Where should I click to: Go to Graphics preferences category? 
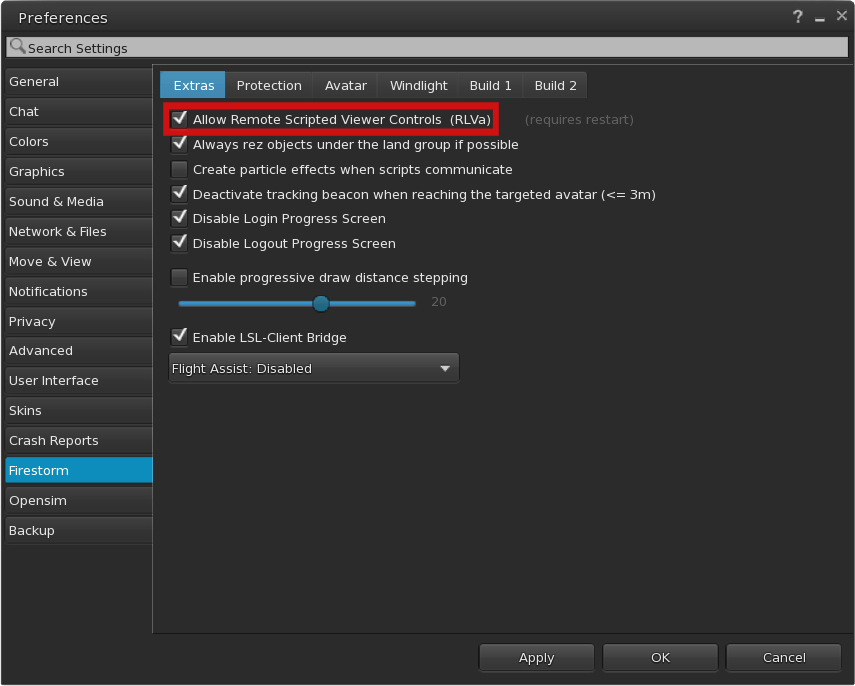78,171
